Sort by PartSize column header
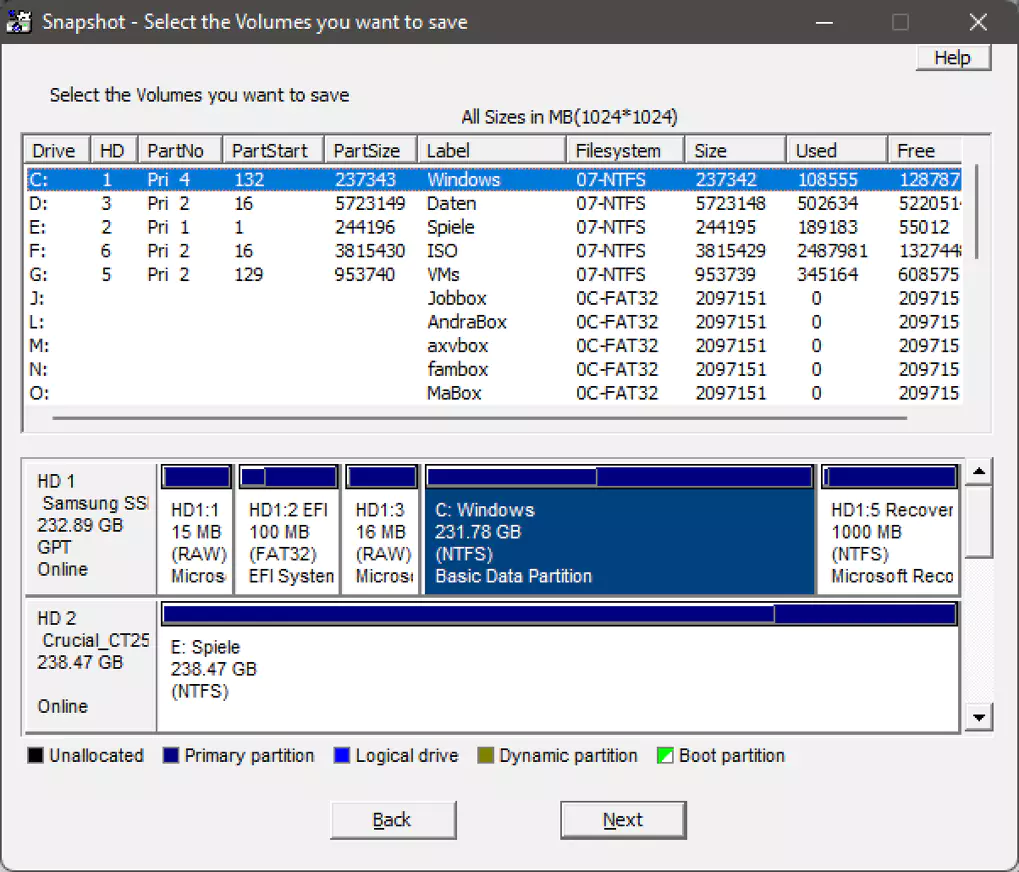The width and height of the screenshot is (1019, 872). 370,151
